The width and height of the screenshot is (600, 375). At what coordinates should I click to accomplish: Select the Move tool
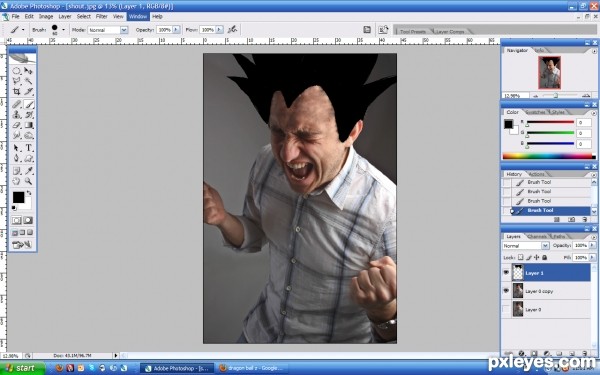pyautogui.click(x=28, y=71)
